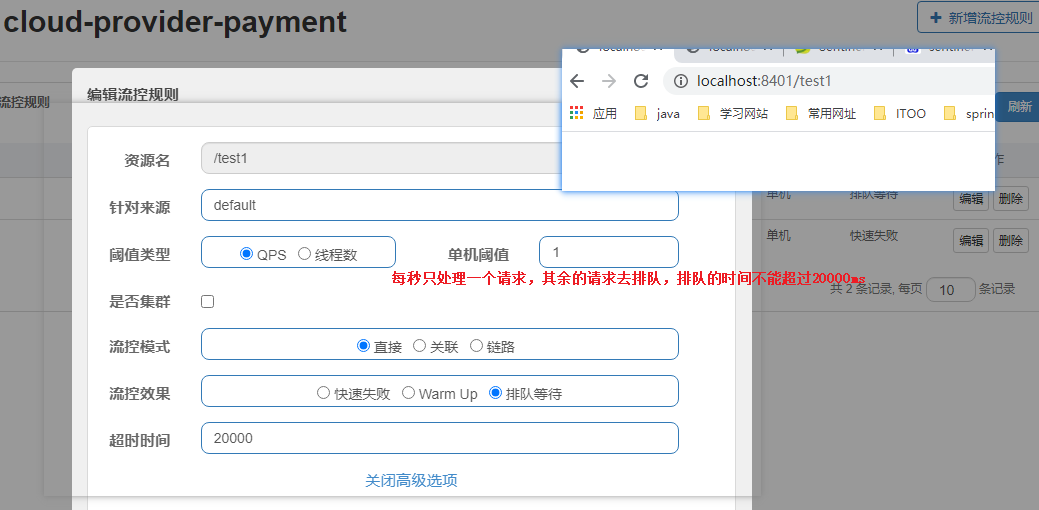1039x510 pixels.
Task: Open the java bookmark folder
Action: (x=657, y=113)
